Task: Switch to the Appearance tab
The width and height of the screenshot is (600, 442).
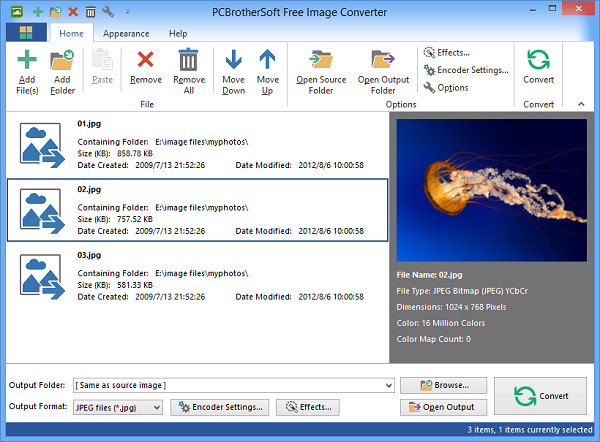Action: (x=126, y=33)
